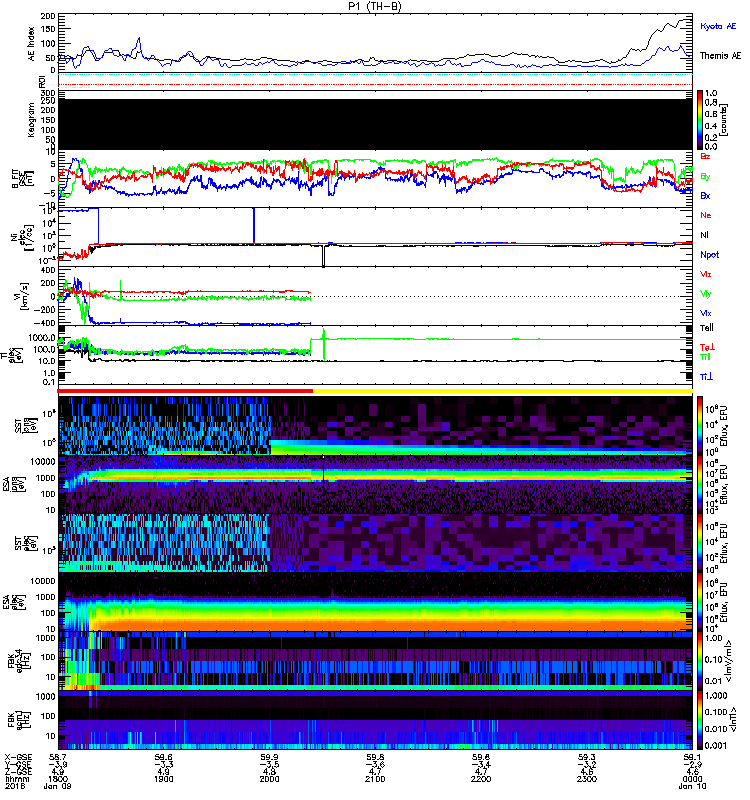Viewport: 750px width, 800px height.
Task: Click the ESA electron spectrogram panel
Action: 375,603
